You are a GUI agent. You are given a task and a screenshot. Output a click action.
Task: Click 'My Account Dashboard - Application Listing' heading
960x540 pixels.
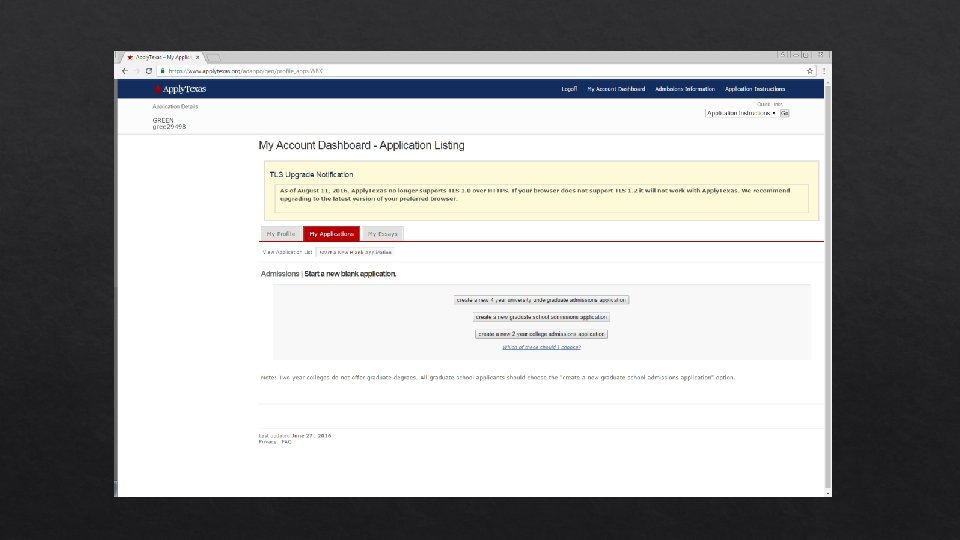point(361,146)
